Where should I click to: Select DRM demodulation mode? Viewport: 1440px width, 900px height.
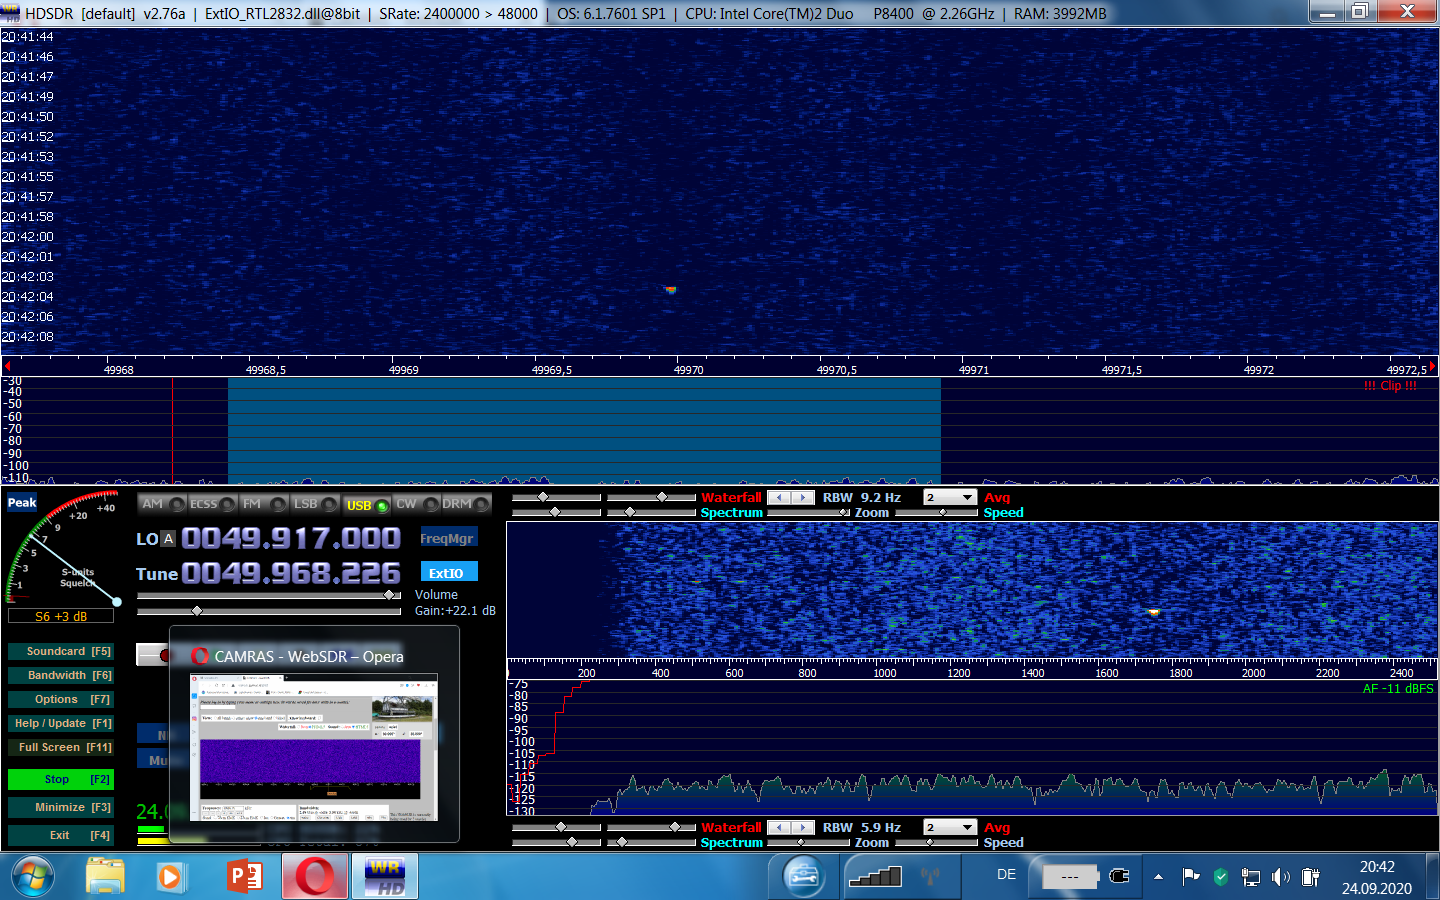pos(466,504)
